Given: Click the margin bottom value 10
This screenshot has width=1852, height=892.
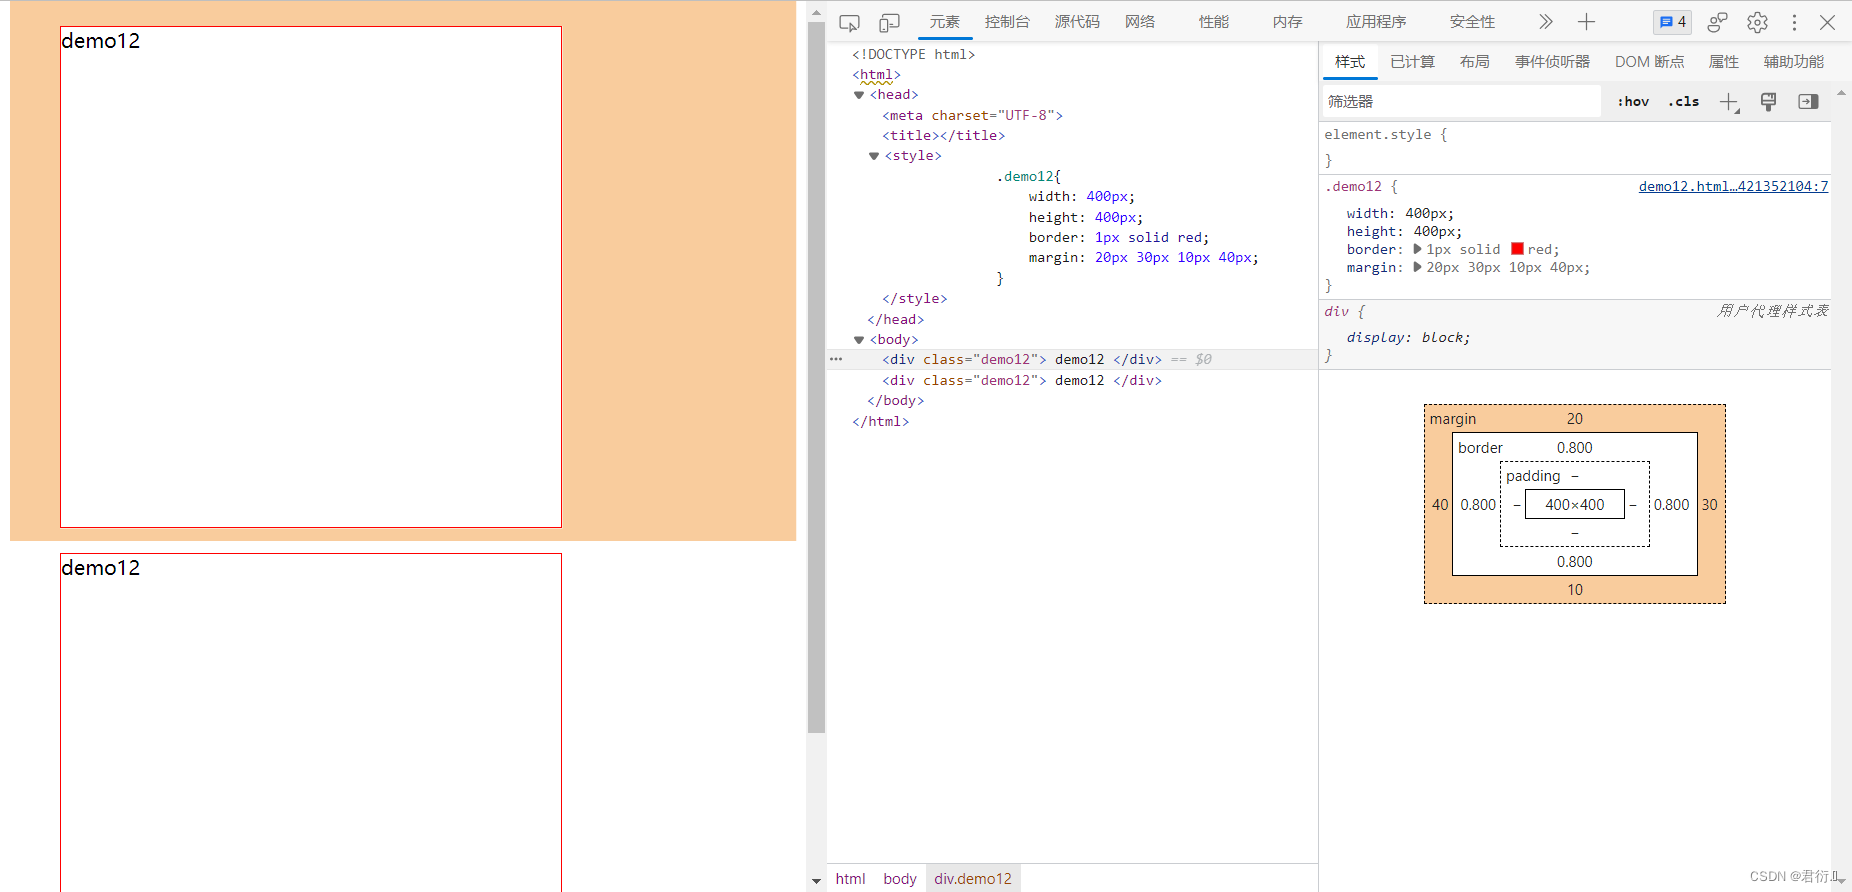Looking at the screenshot, I should (x=1575, y=590).
